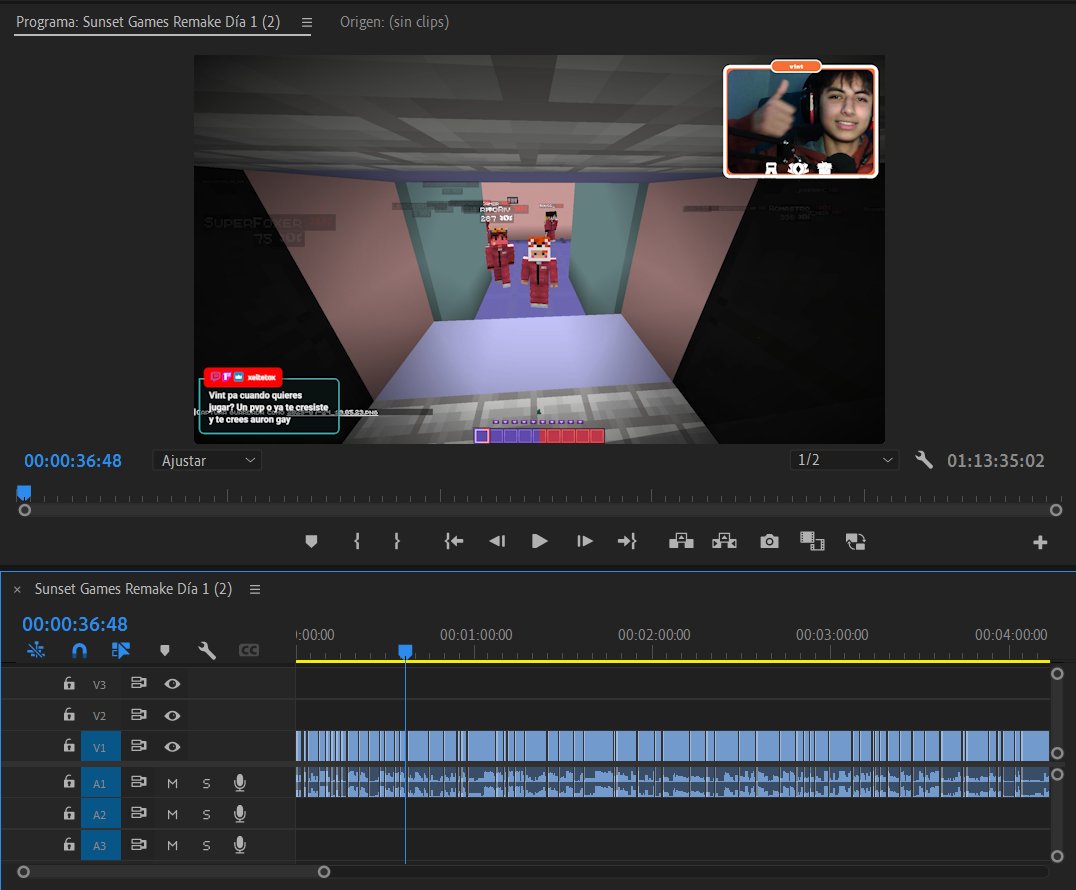Toggle proxies button in monitor

(855, 541)
